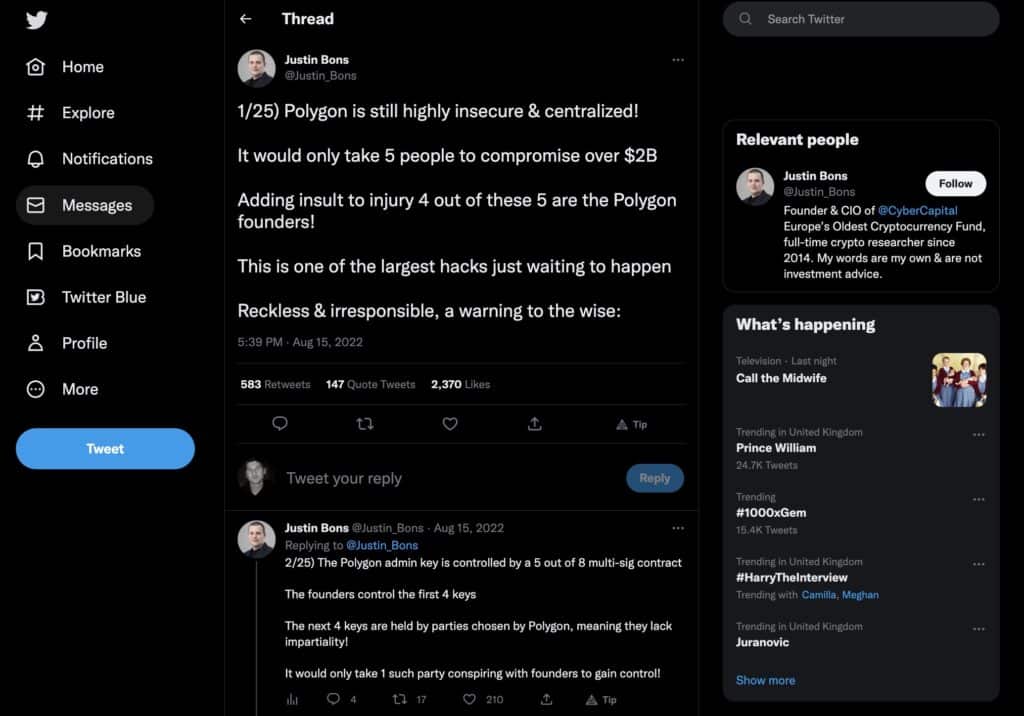Go to Bookmarks in sidebar
The width and height of the screenshot is (1024, 716).
tap(83, 251)
